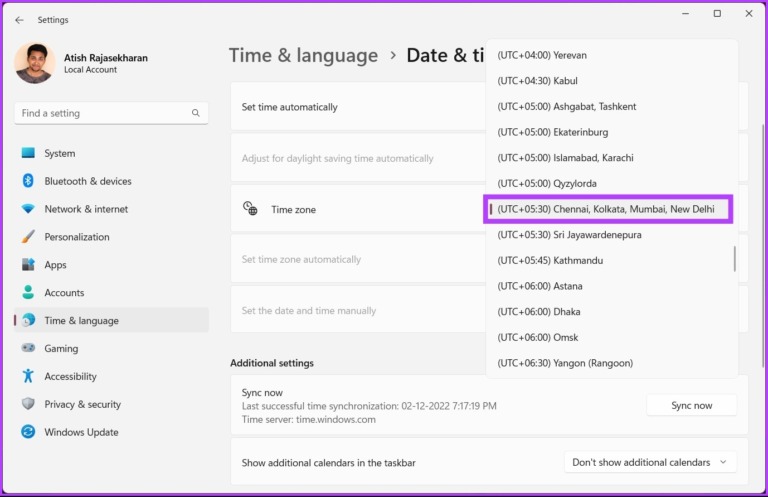The image size is (768, 497).
Task: Open Apps section
Action: point(111,265)
